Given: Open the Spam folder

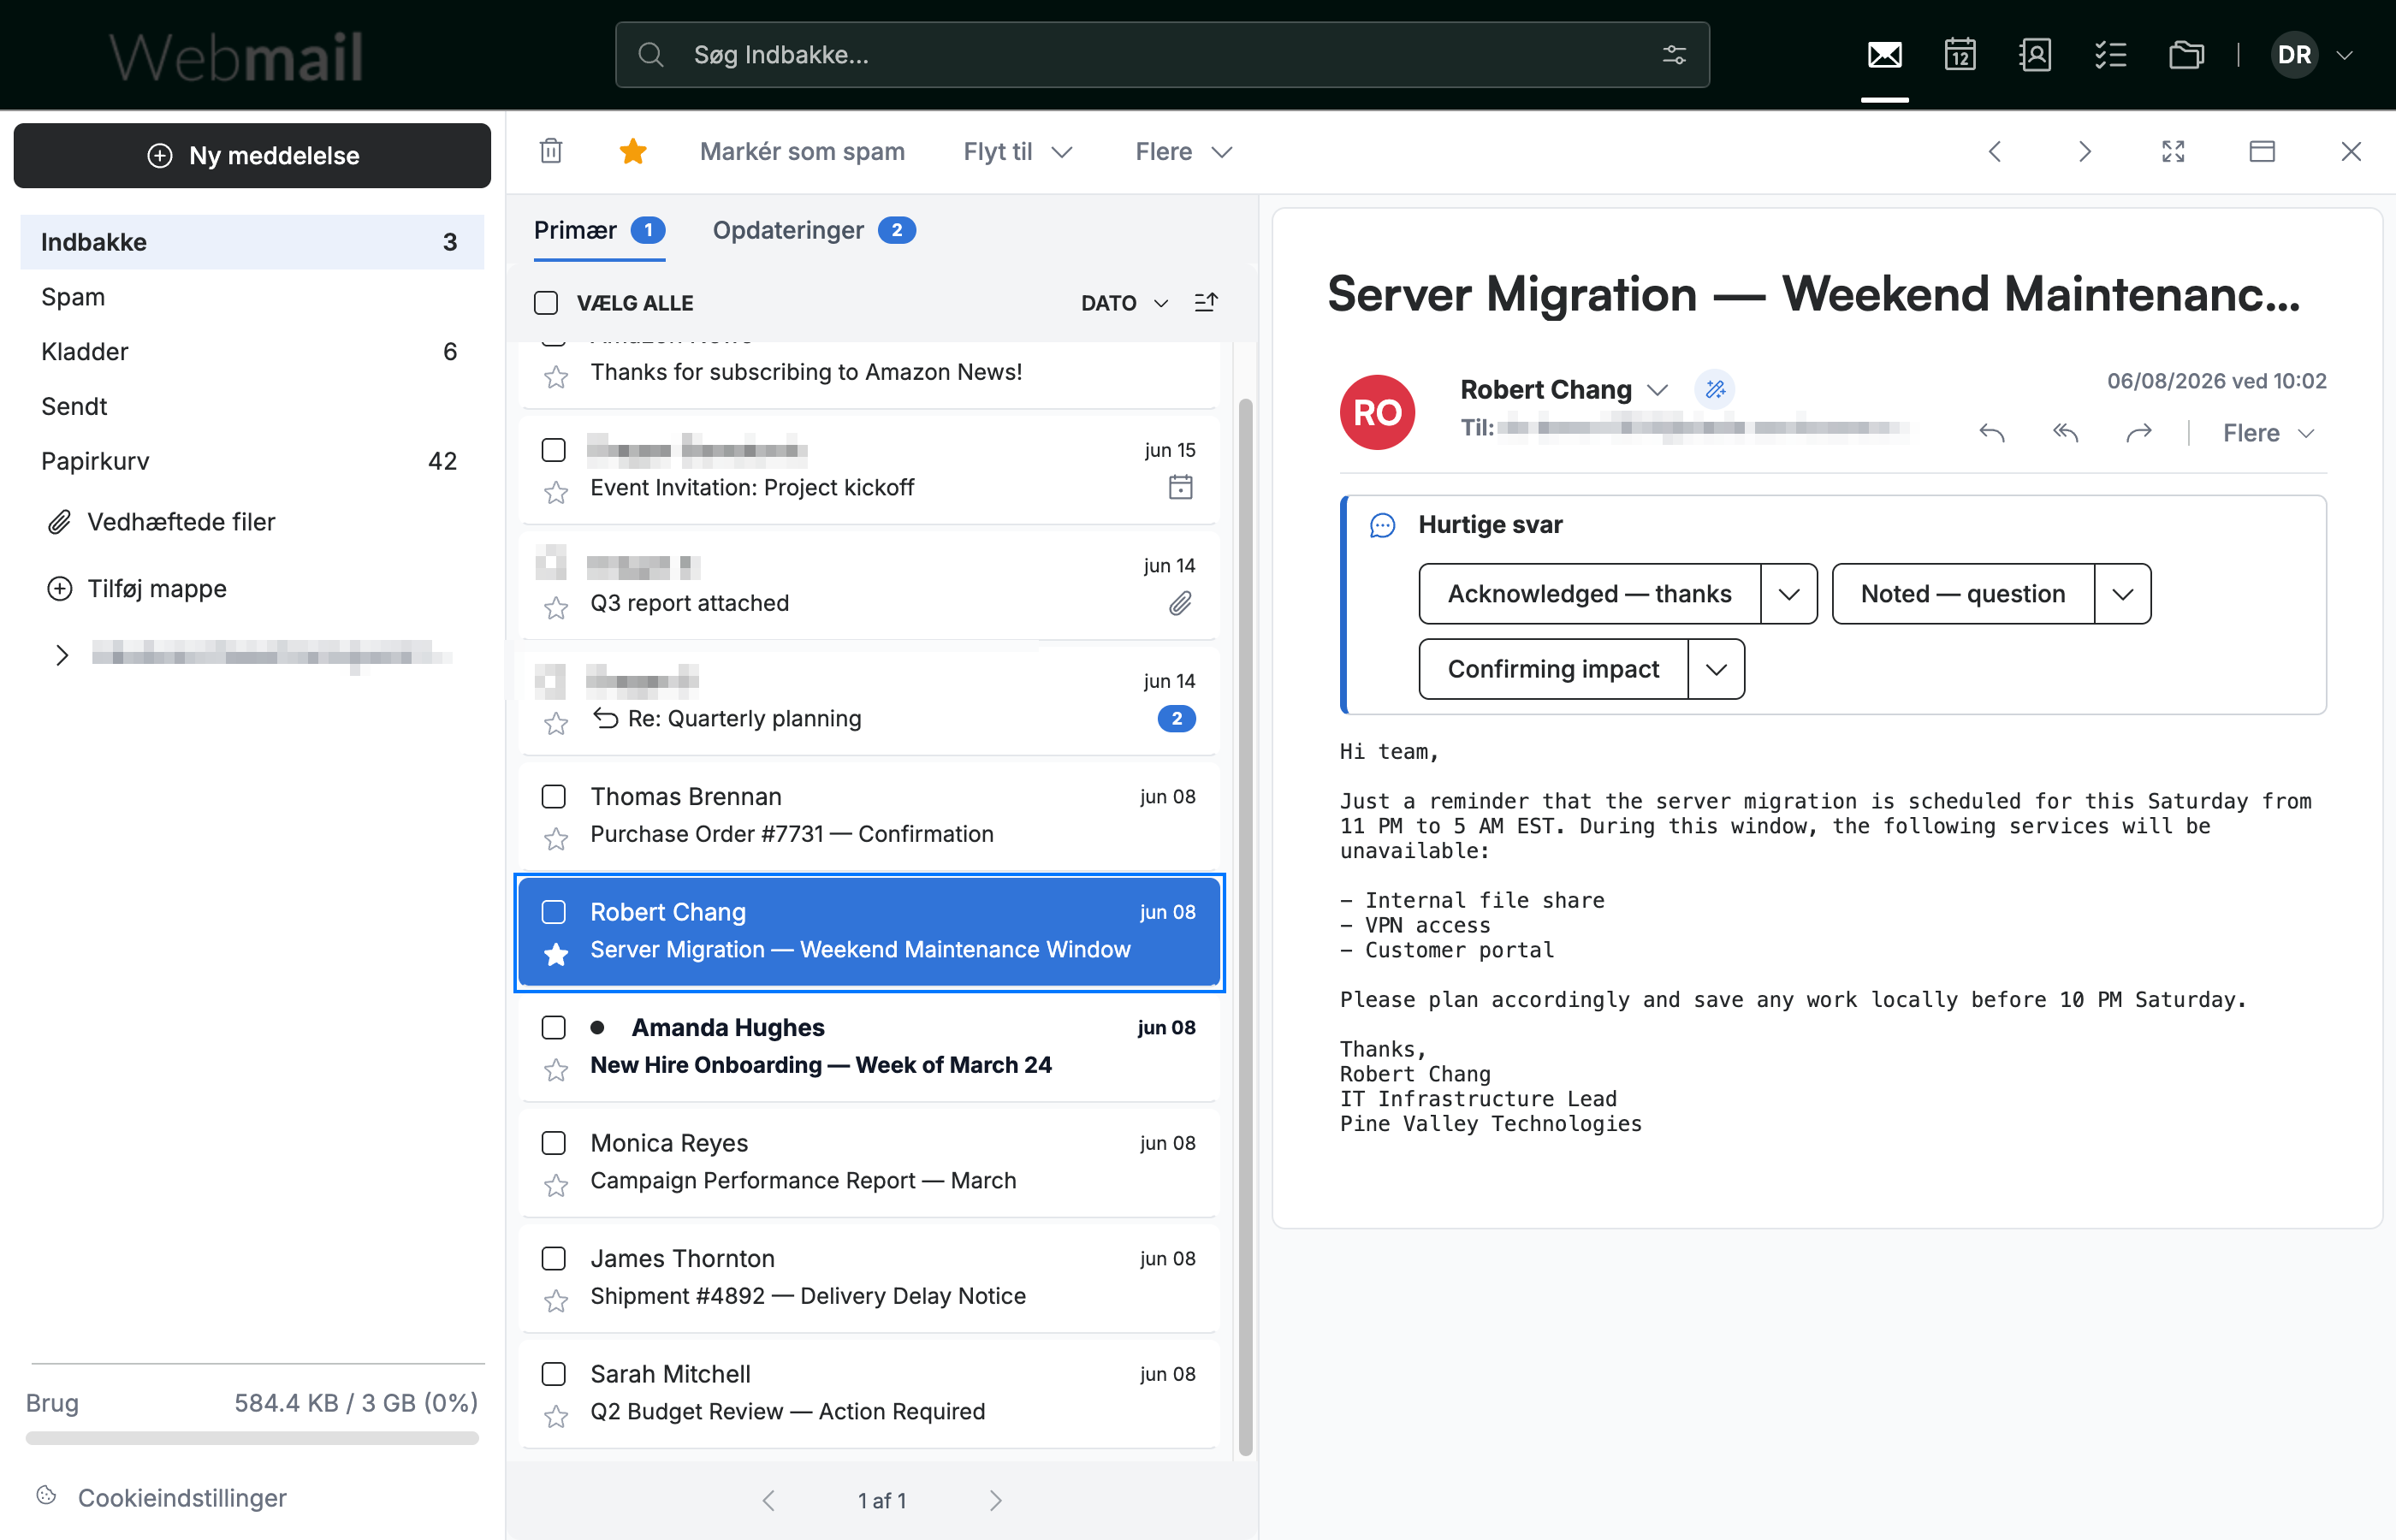Looking at the screenshot, I should 252,297.
